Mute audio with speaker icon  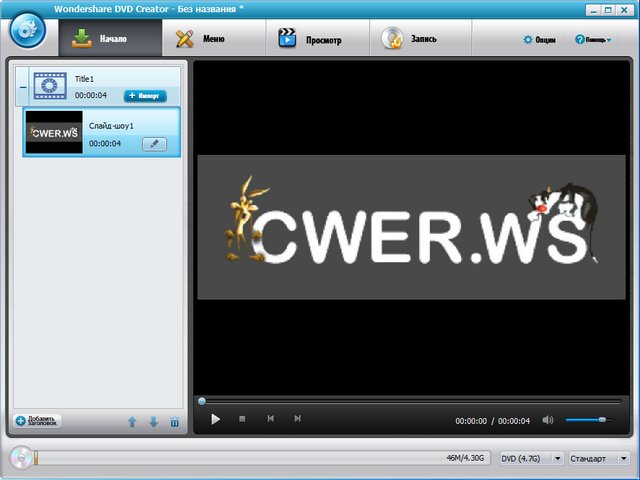(548, 420)
